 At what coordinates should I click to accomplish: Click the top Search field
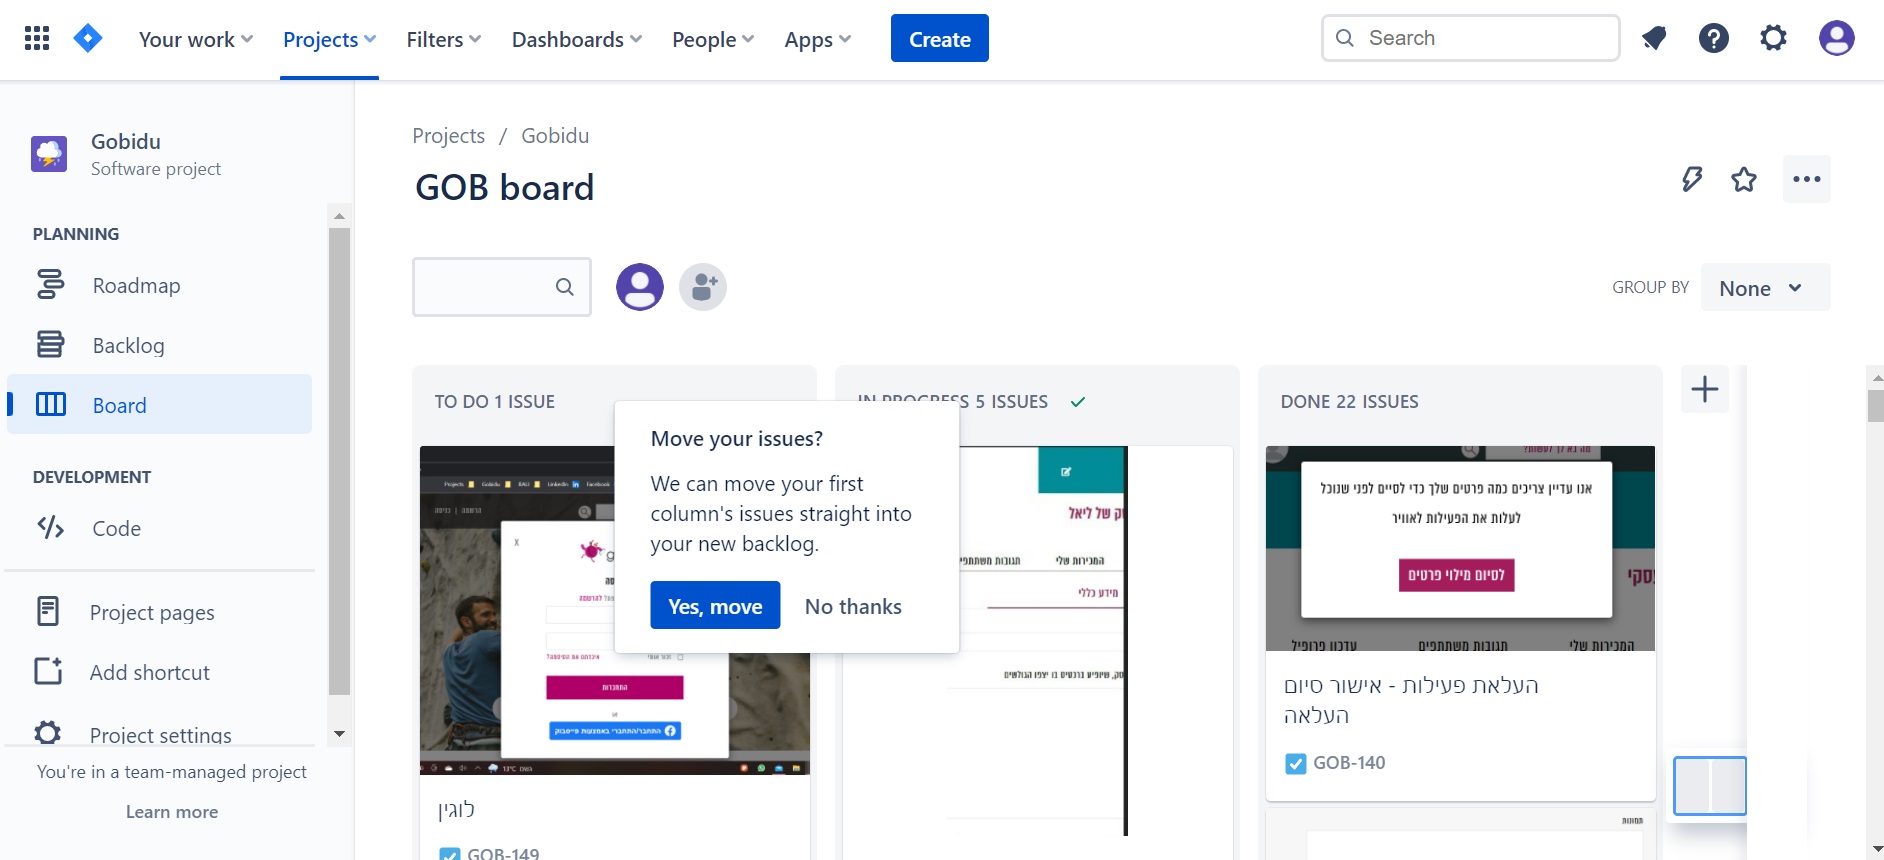click(x=1471, y=38)
